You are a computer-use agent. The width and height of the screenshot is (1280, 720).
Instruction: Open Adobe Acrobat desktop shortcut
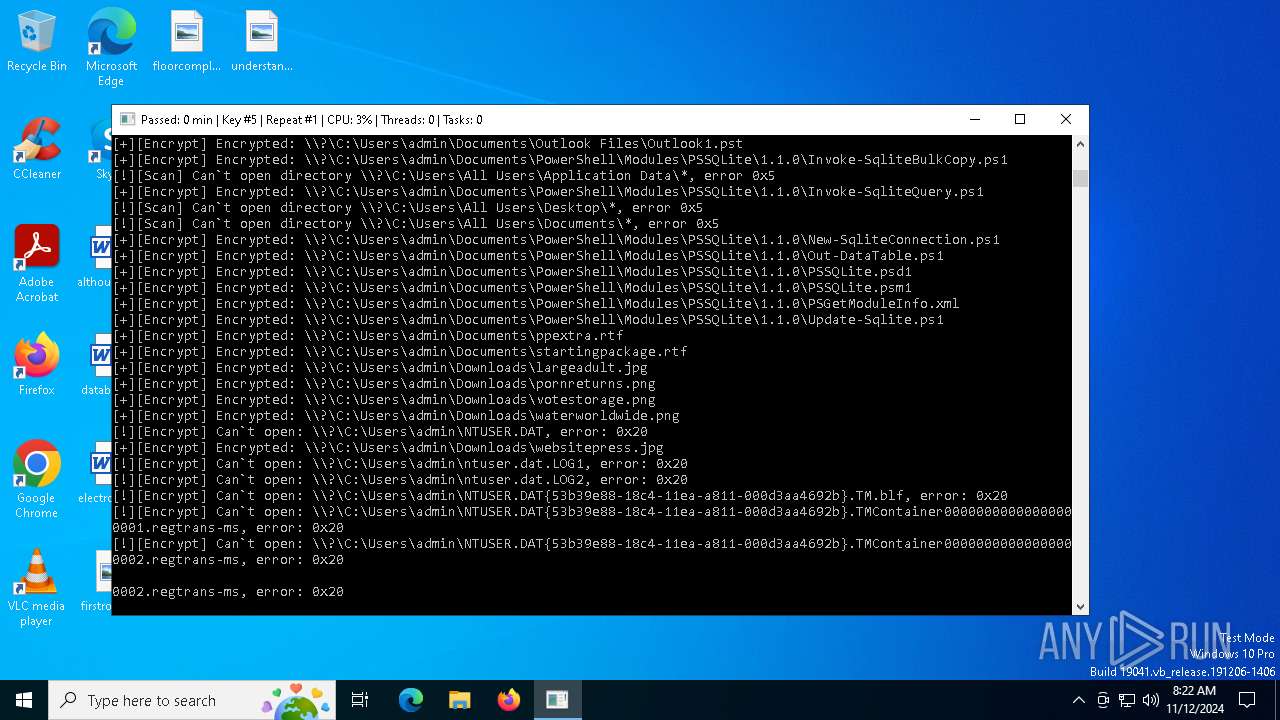37,264
